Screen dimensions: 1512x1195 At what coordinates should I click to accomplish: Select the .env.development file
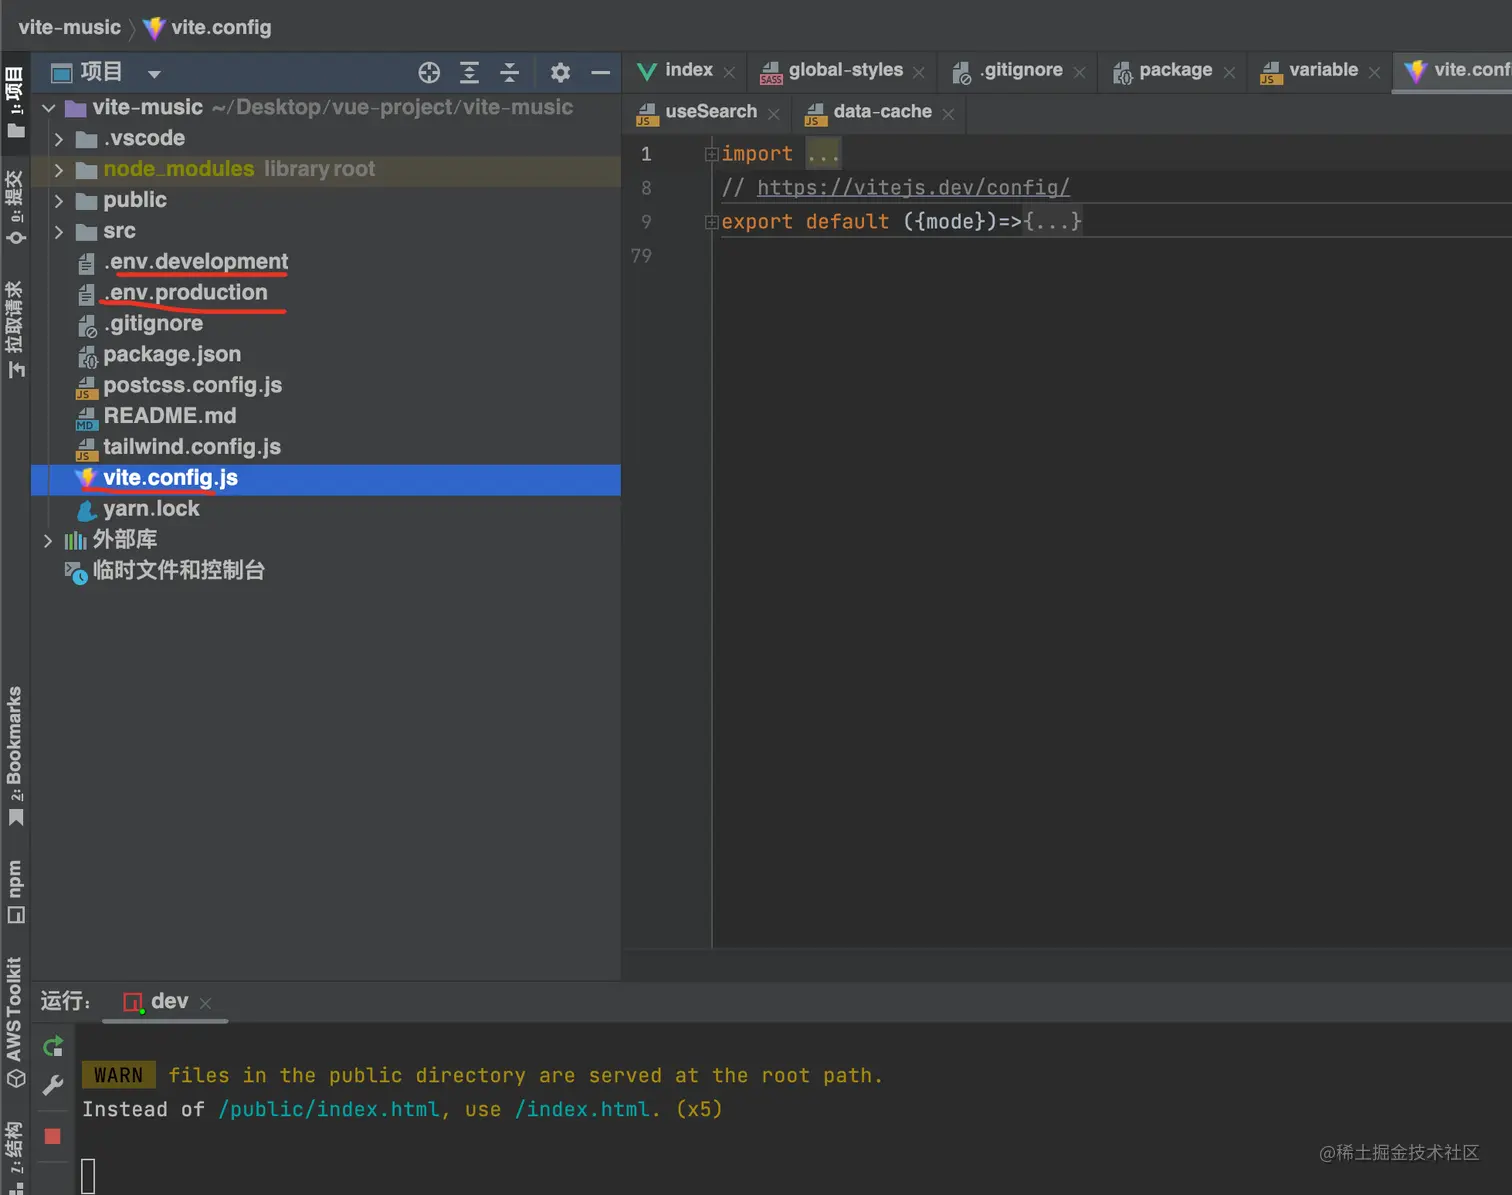[196, 262]
